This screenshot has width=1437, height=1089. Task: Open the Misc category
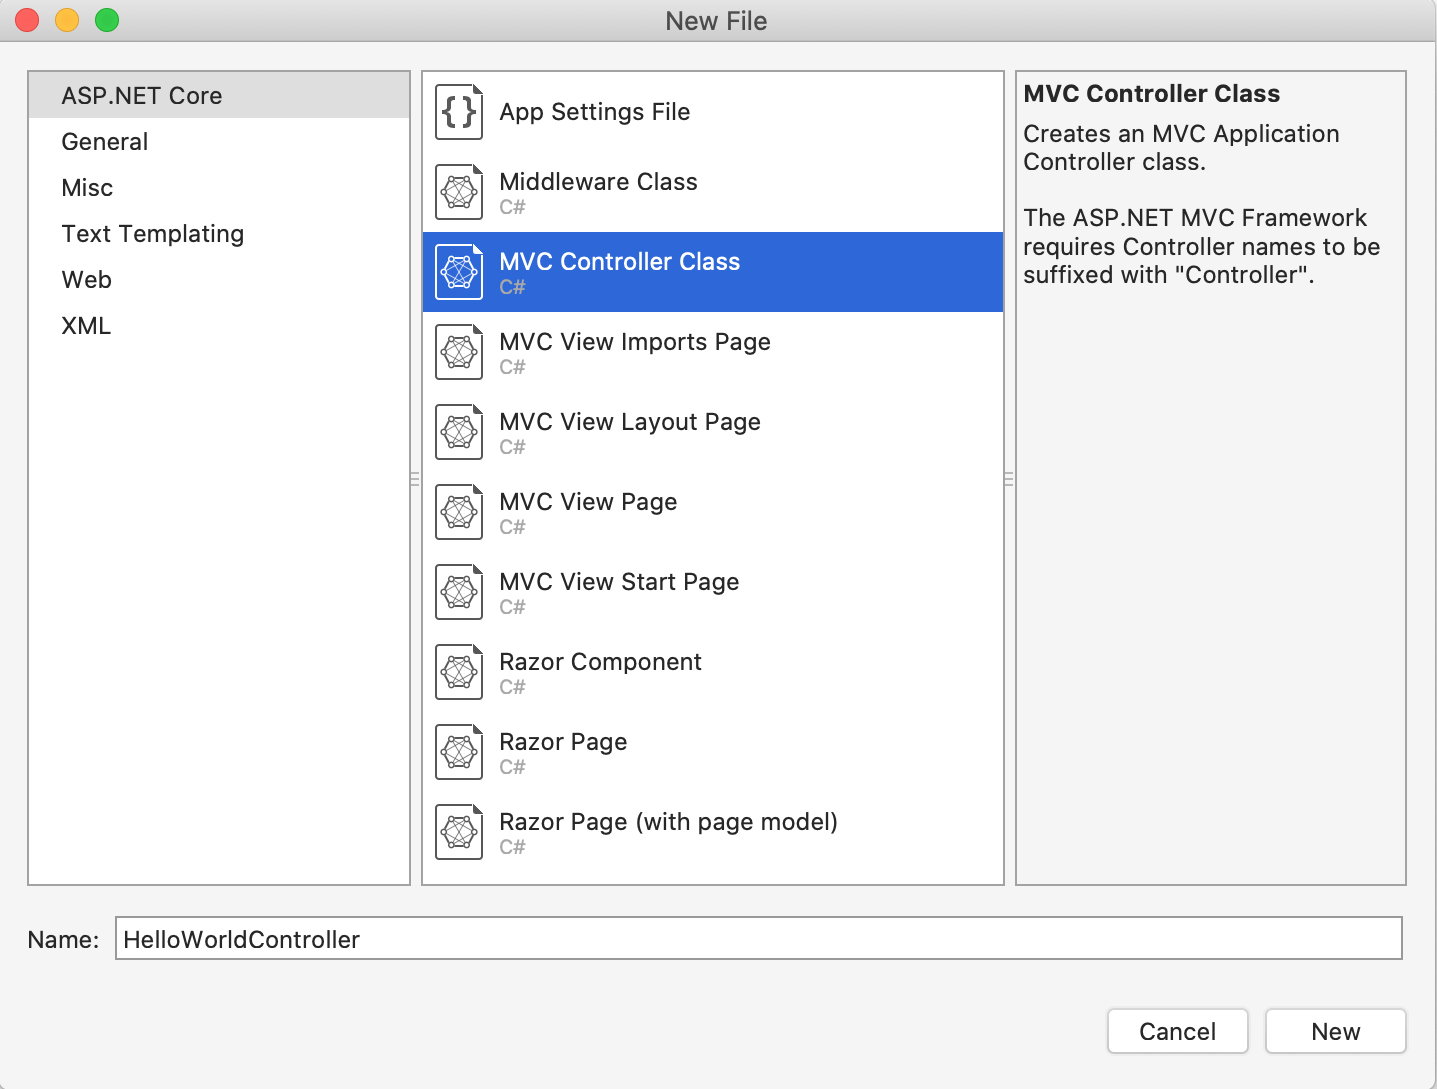pyautogui.click(x=87, y=187)
